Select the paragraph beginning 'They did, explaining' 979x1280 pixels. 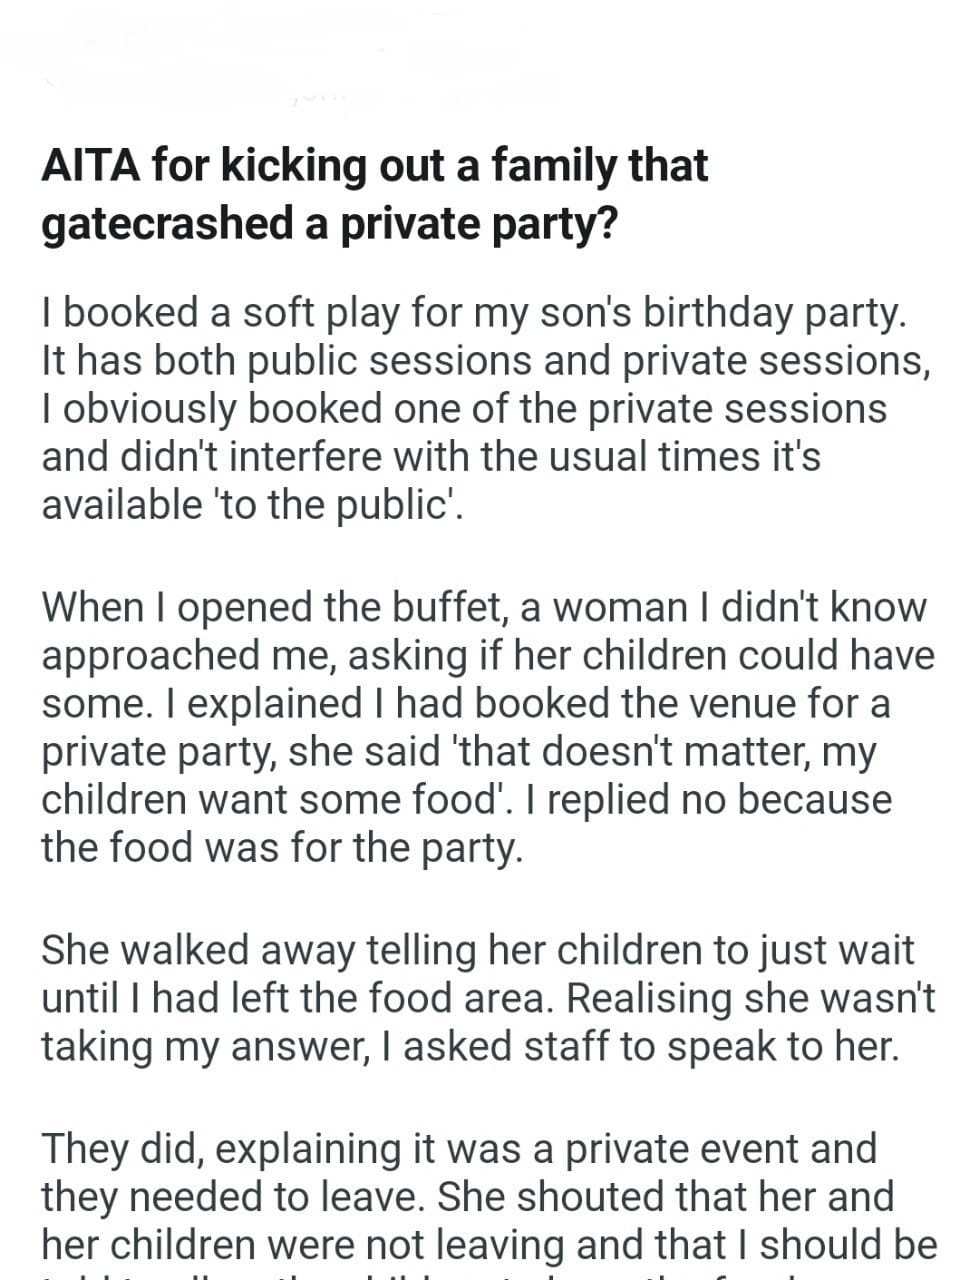(x=487, y=1196)
